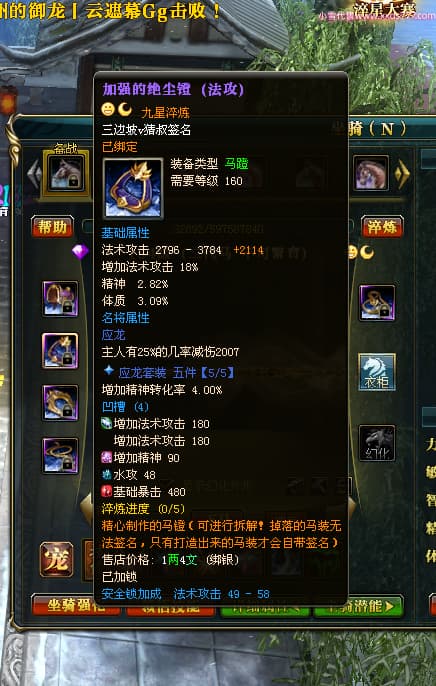
Task: Click the red 领悟技能 tab
Action: click(171, 607)
